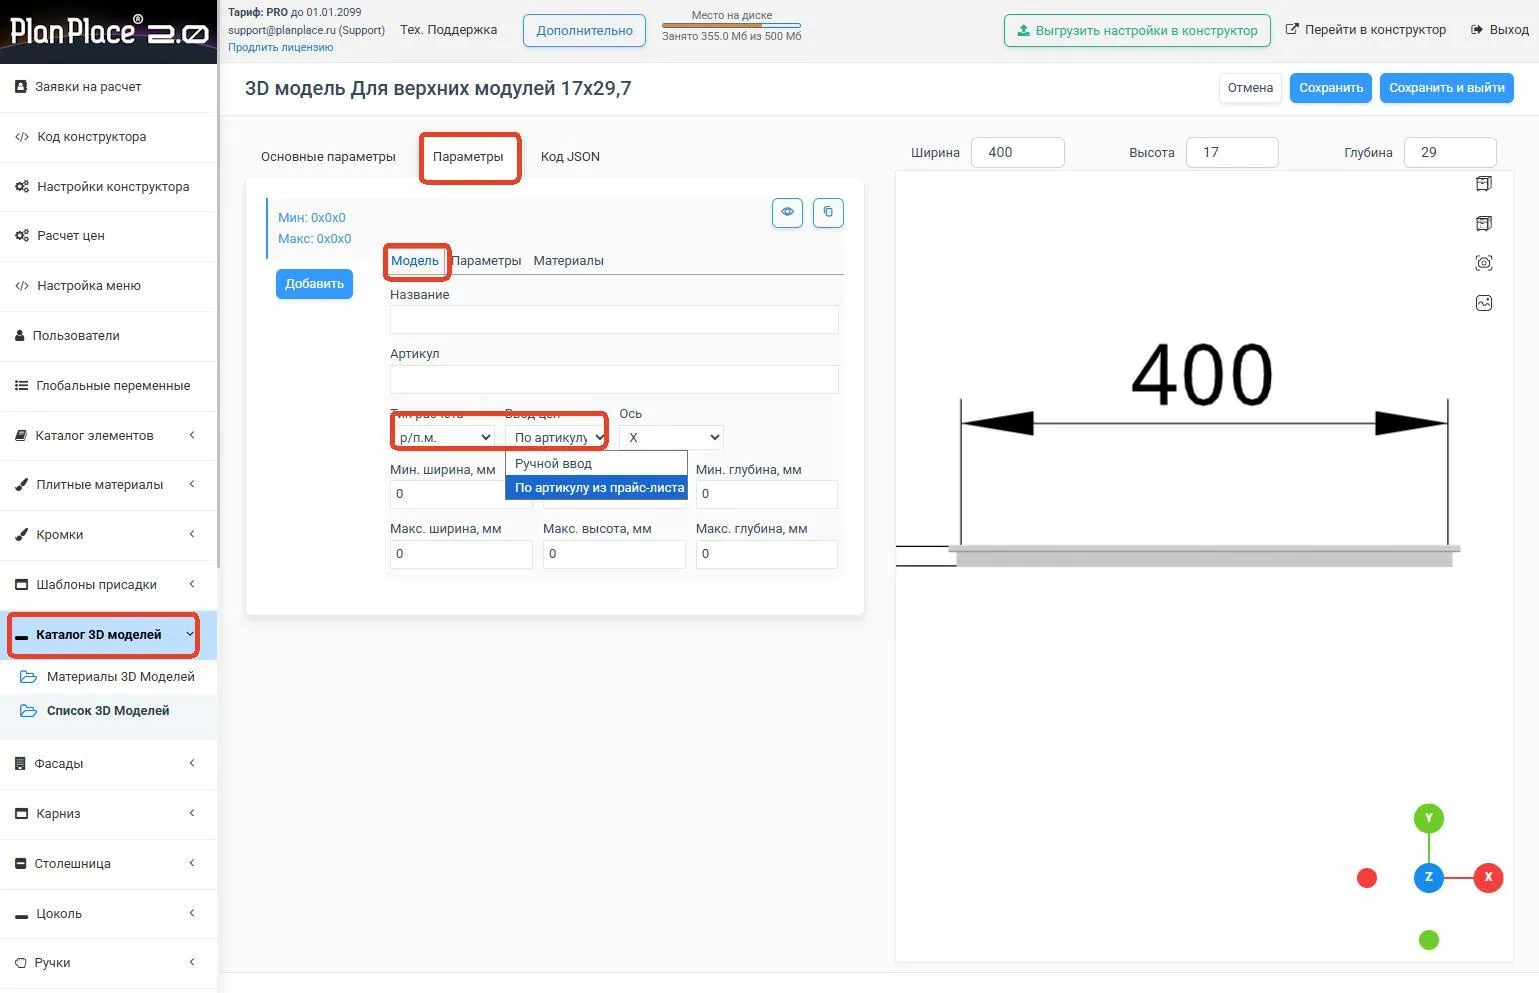This screenshot has height=993, width=1539.
Task: Click the camera screenshot icon in viewer
Action: pyautogui.click(x=1484, y=263)
